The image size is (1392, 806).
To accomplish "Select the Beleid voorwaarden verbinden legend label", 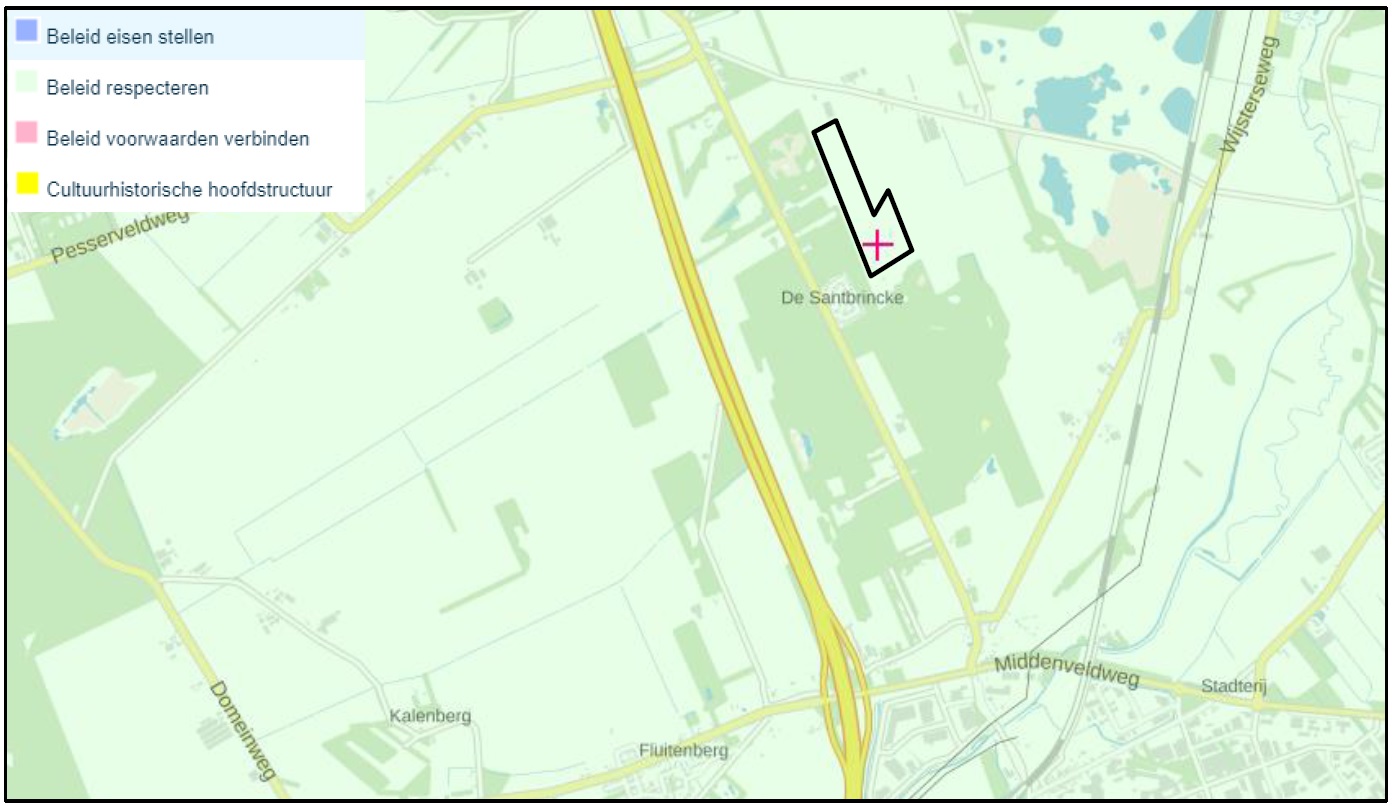I will coord(178,138).
